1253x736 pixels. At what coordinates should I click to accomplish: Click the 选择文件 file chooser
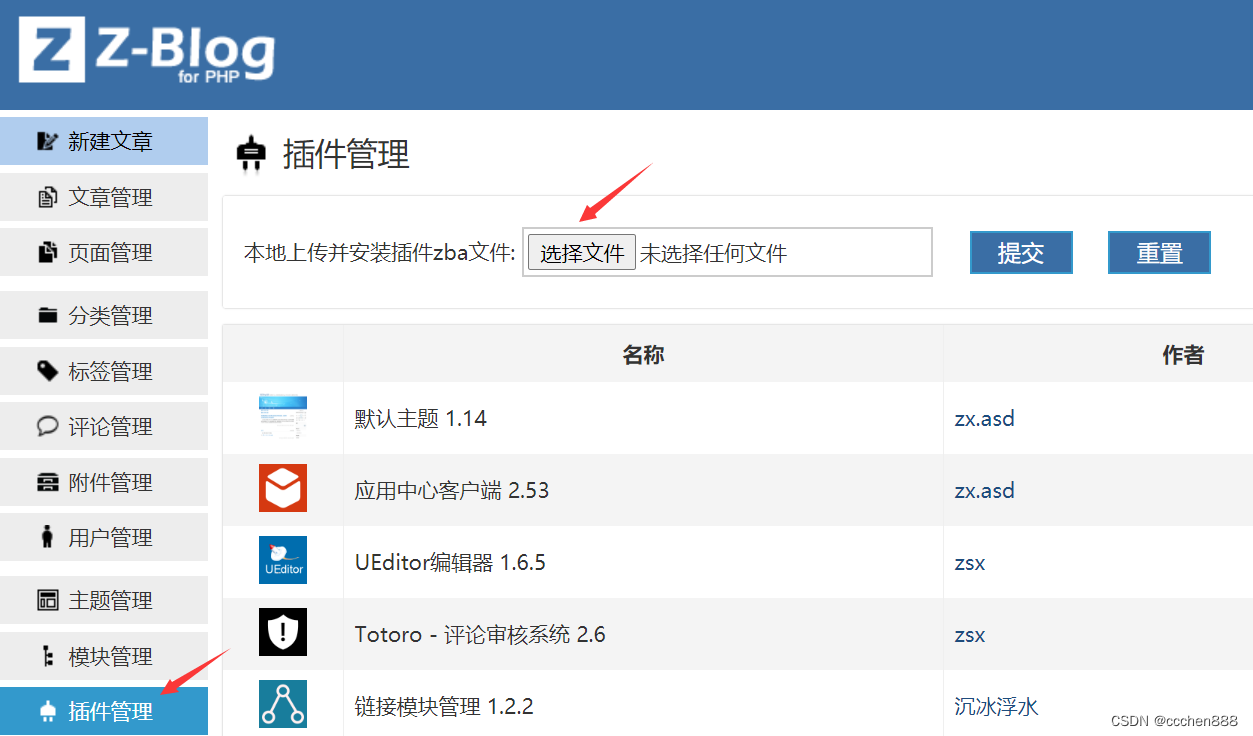point(581,252)
